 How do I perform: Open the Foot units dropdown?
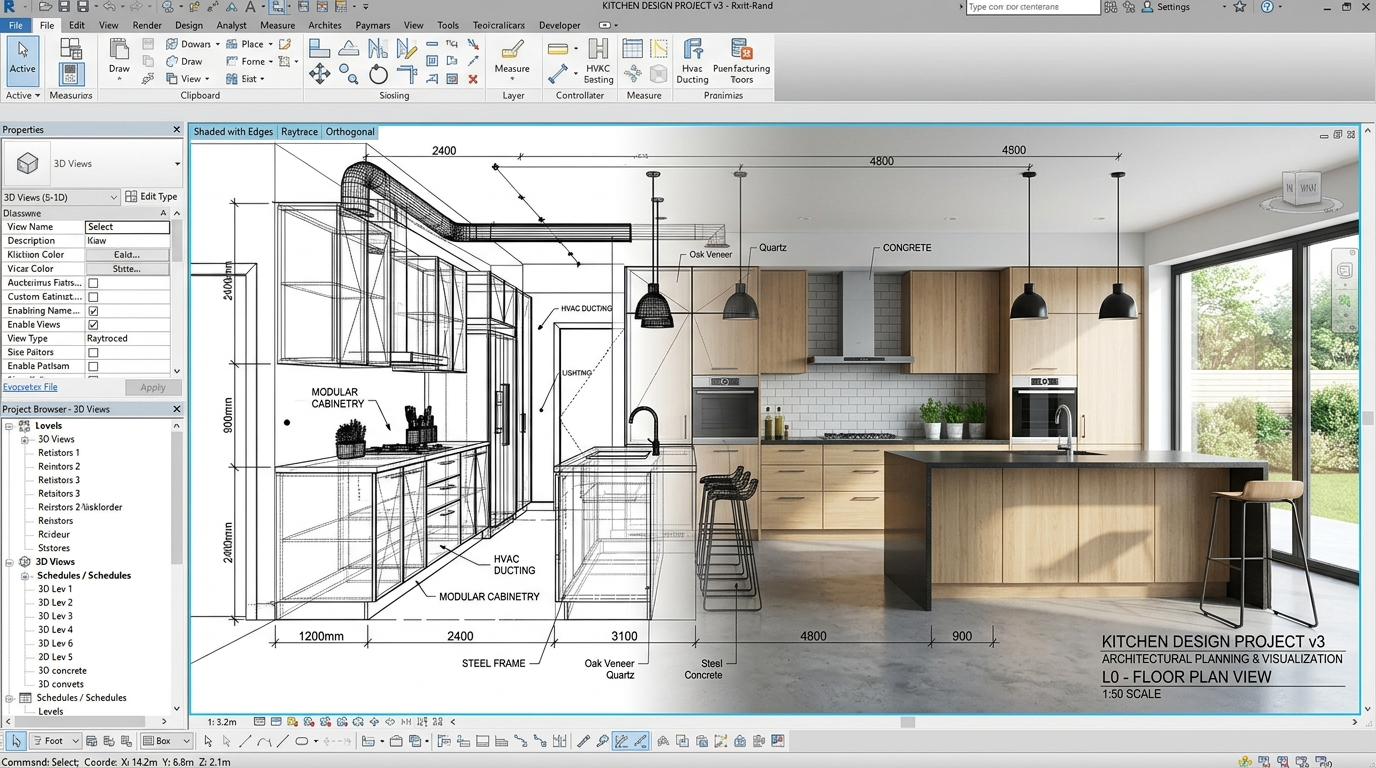tap(55, 741)
